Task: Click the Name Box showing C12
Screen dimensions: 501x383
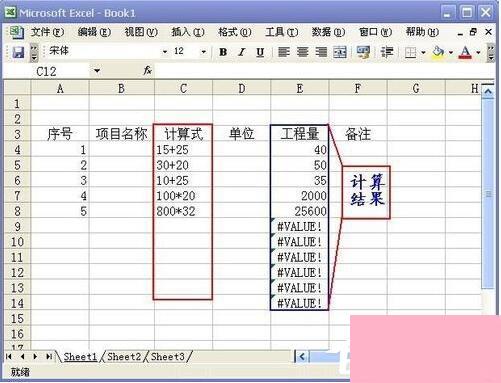Action: click(x=47, y=71)
